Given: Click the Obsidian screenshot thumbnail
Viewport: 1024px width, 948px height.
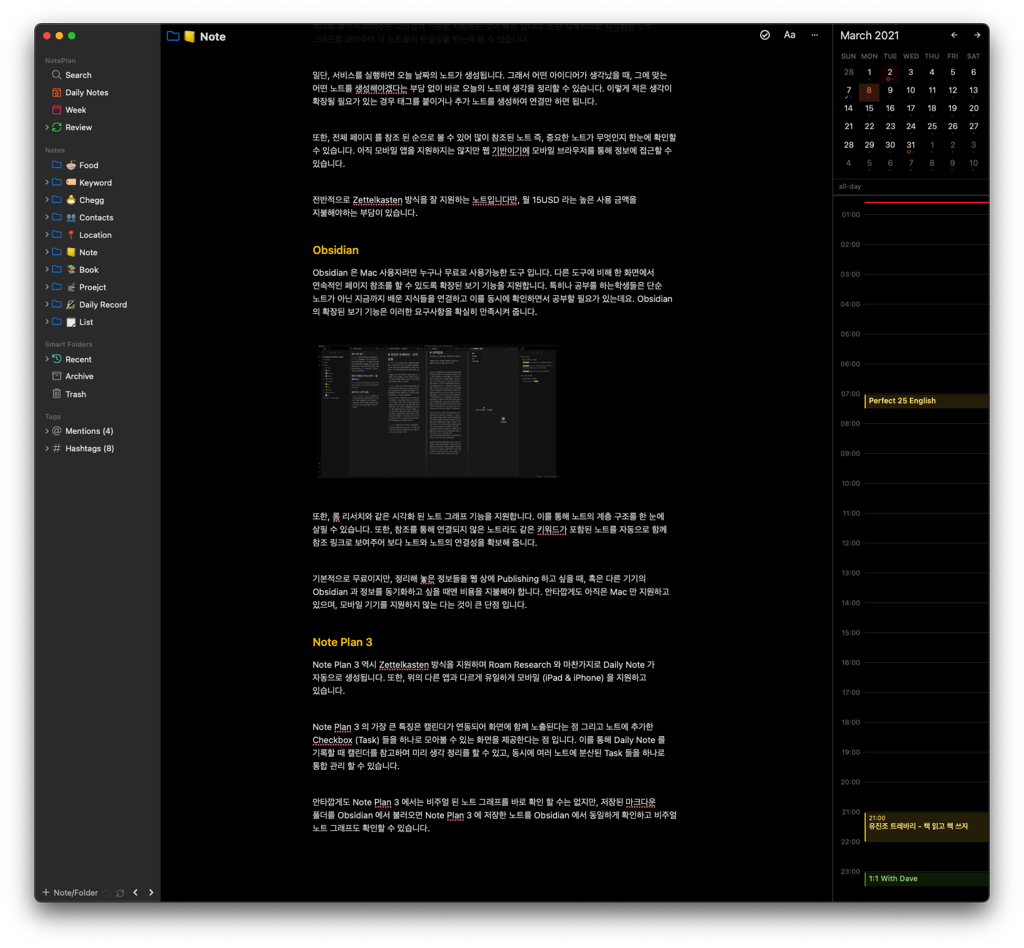Looking at the screenshot, I should point(438,411).
